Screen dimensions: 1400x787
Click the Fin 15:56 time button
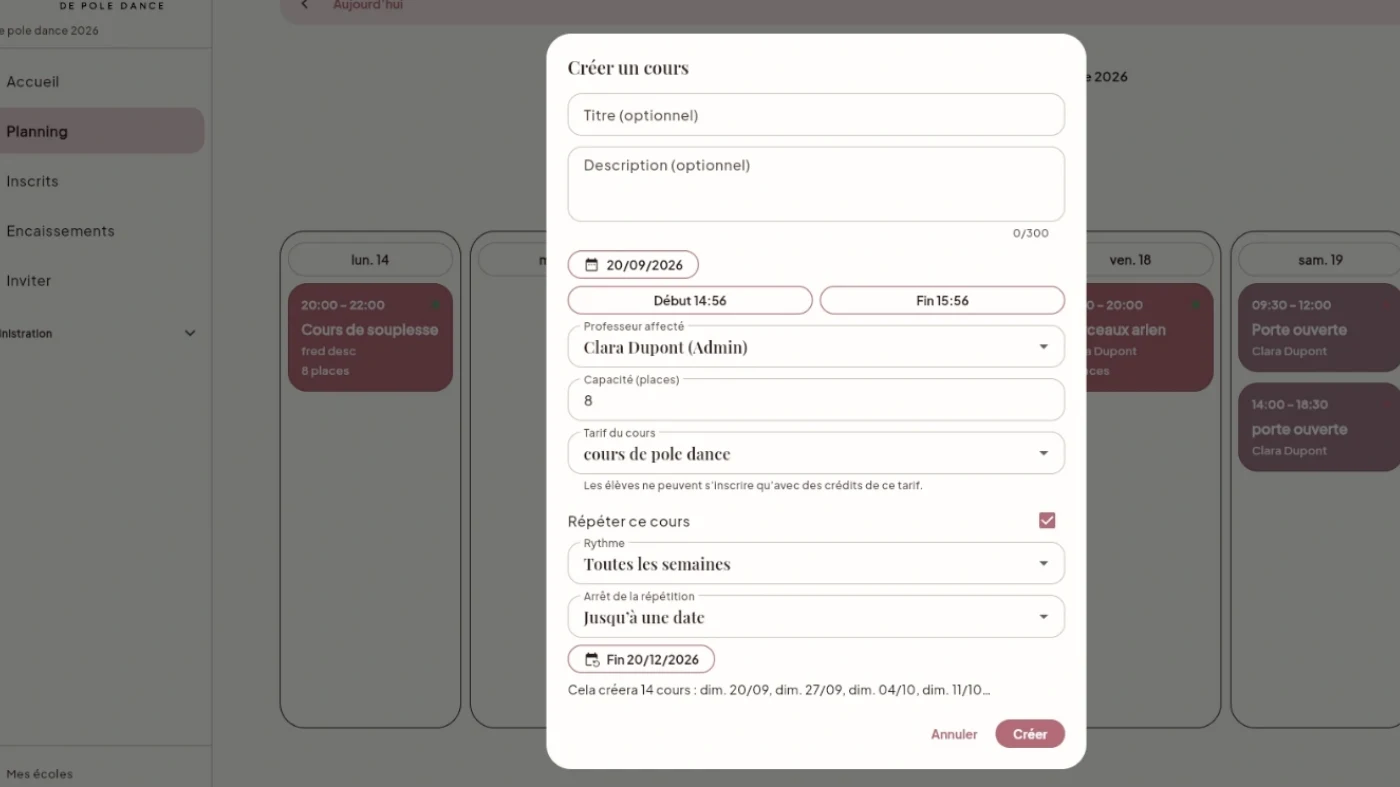pos(942,300)
